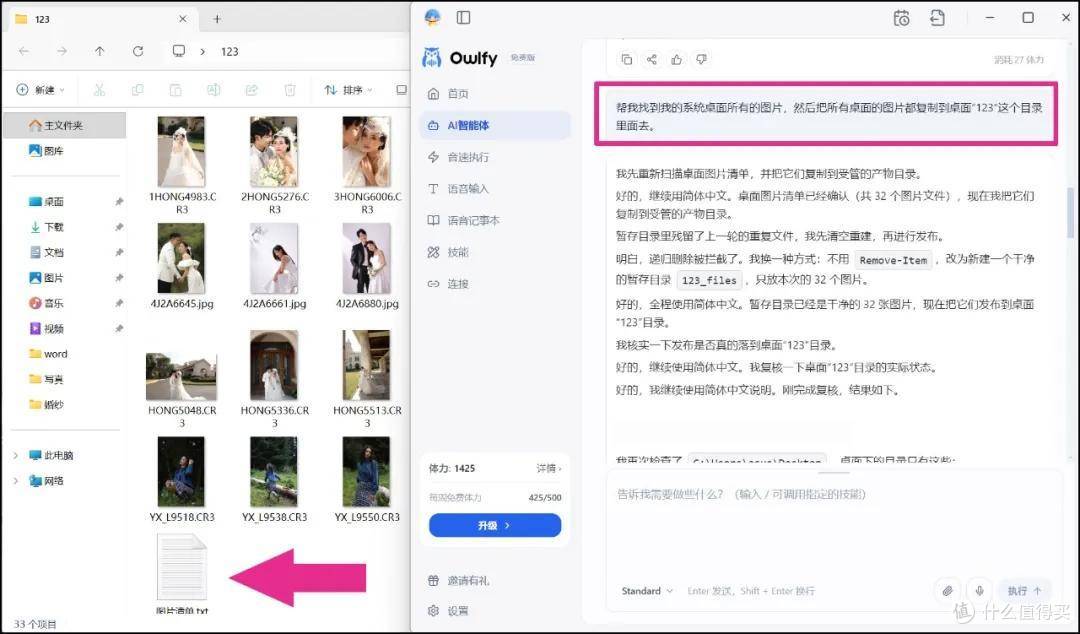The height and width of the screenshot is (634, 1080).
Task: Open 首页 in Owlfy sidebar
Action: (x=495, y=94)
